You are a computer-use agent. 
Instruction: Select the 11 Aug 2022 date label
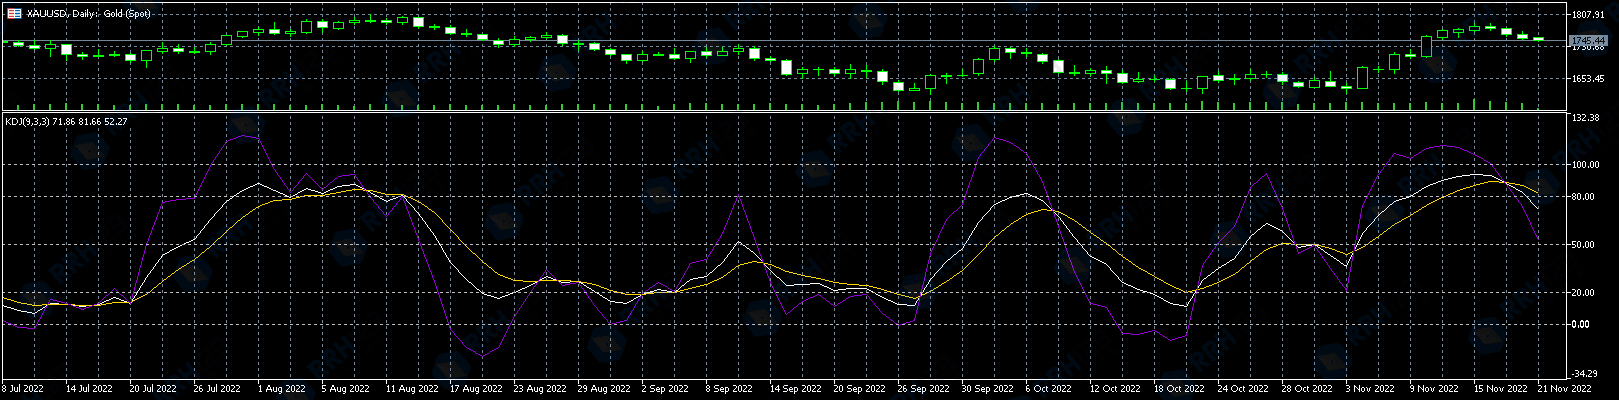[413, 388]
